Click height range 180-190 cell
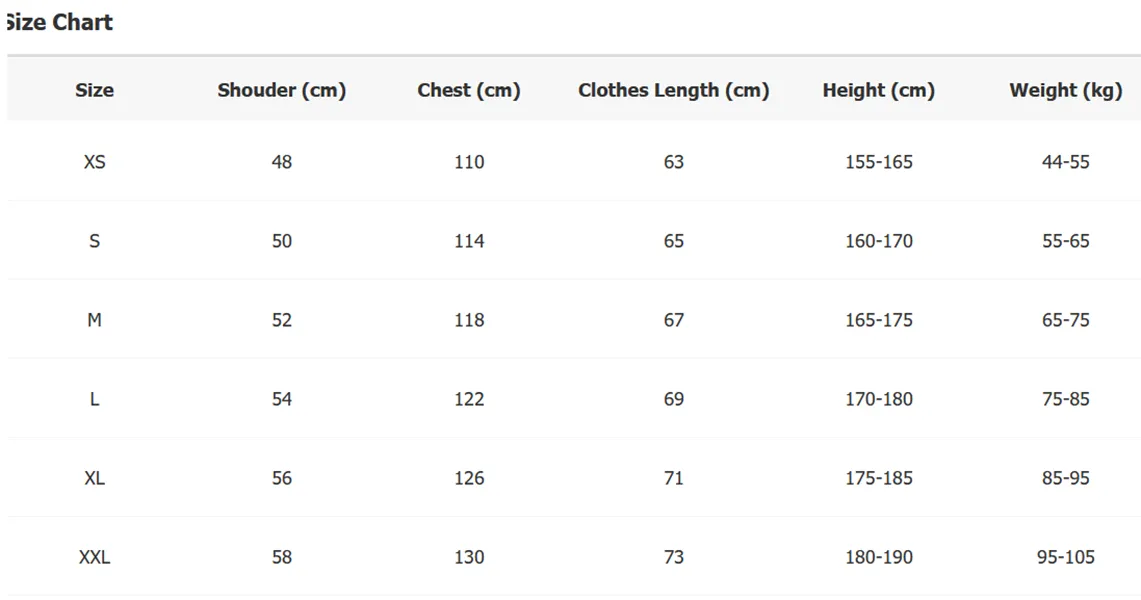The height and width of the screenshot is (600, 1141). 878,557
